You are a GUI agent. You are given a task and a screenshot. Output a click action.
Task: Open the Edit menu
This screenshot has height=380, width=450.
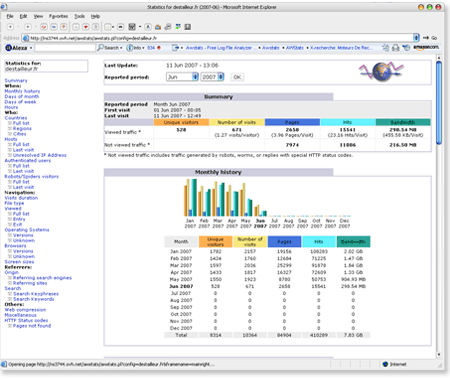pos(23,16)
